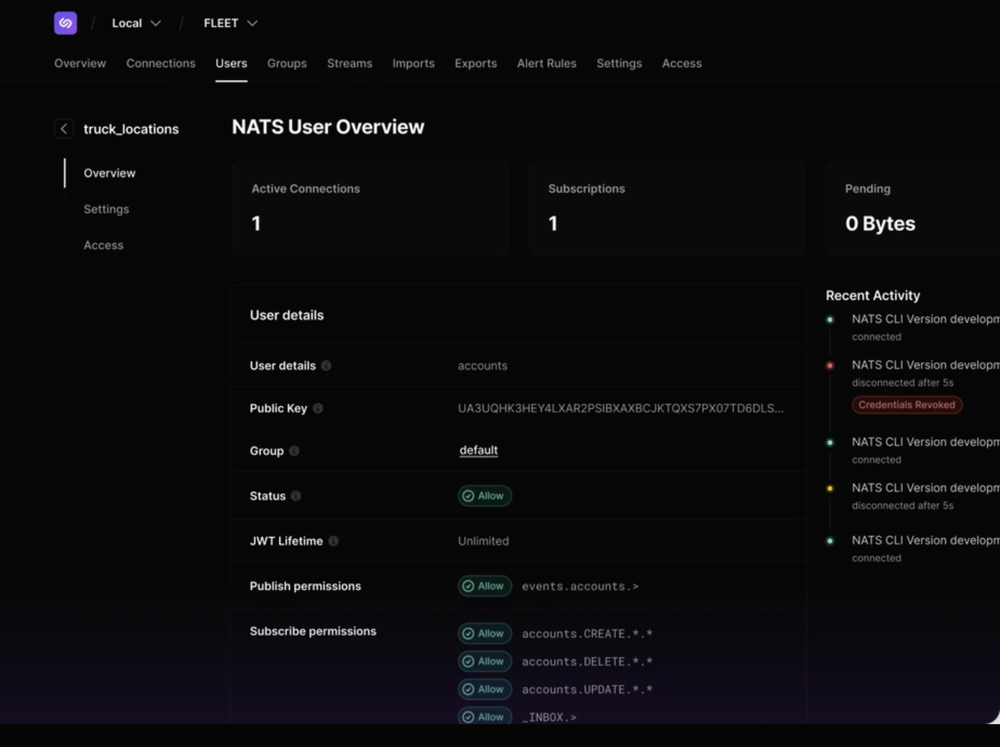Click the back arrow beside truck_locations
This screenshot has width=1000, height=747.
[64, 129]
